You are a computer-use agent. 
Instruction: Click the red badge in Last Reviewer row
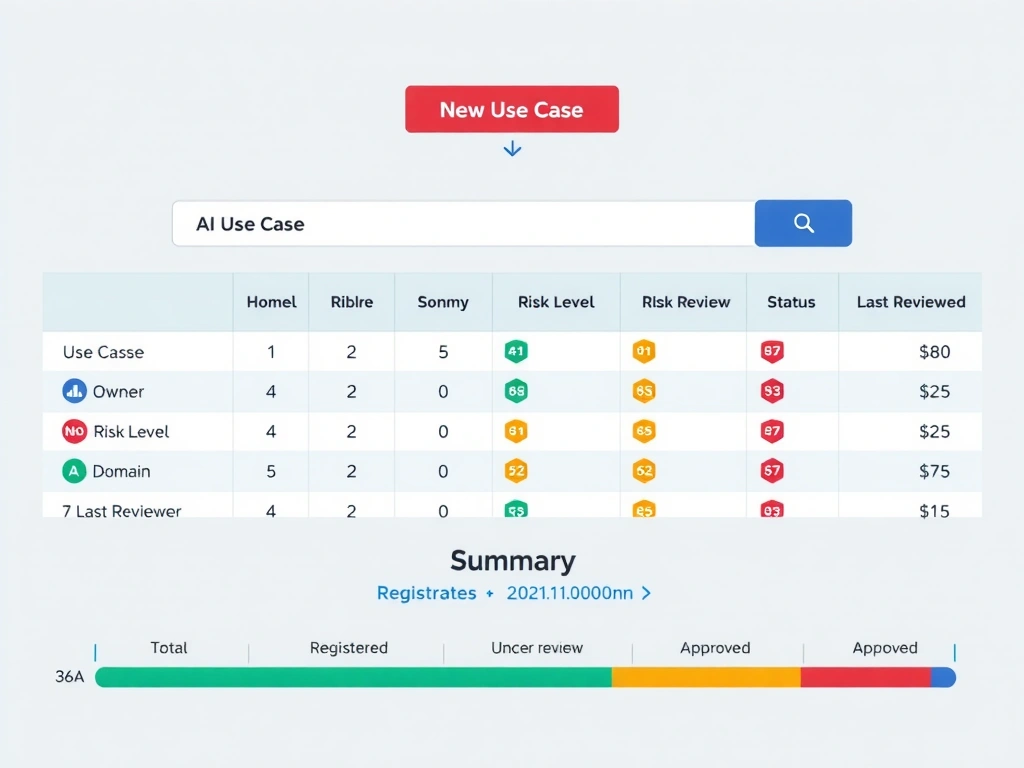(772, 509)
